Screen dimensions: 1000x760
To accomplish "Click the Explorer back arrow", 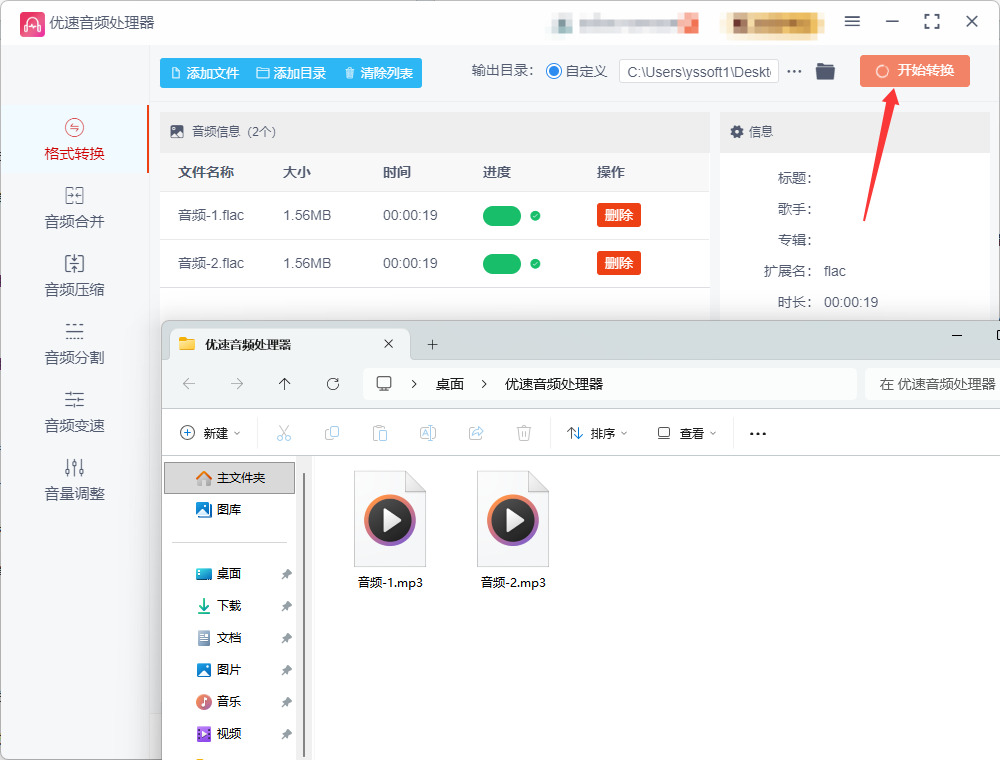I will point(189,384).
